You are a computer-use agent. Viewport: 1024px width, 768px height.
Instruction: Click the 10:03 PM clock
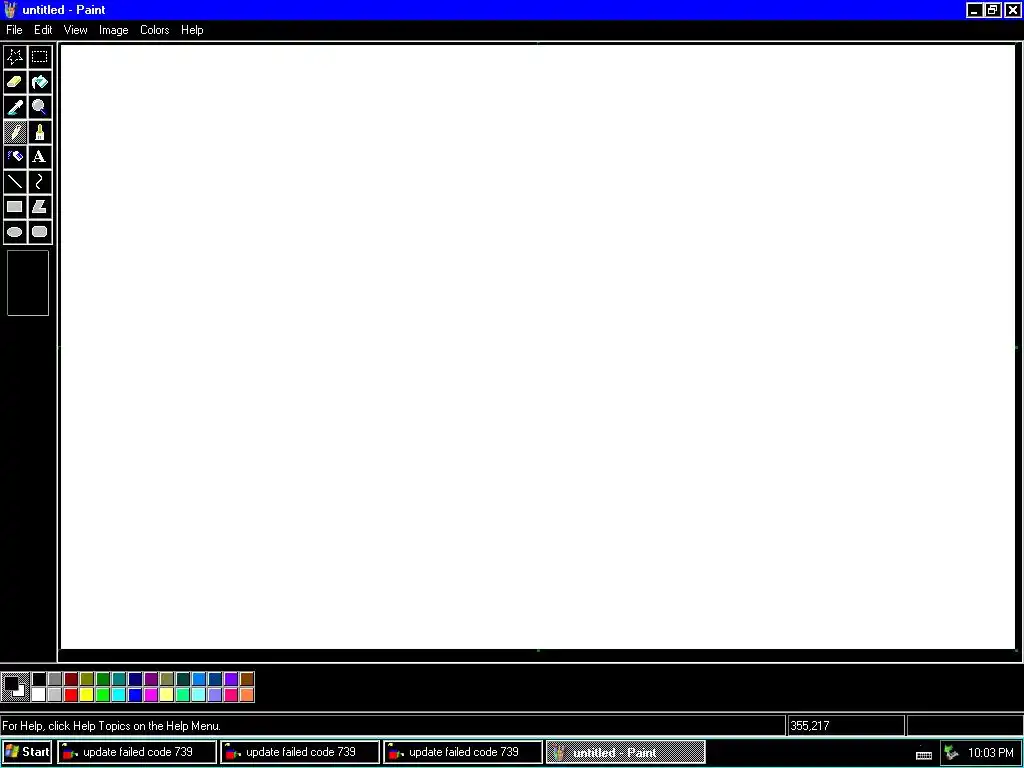coord(991,753)
